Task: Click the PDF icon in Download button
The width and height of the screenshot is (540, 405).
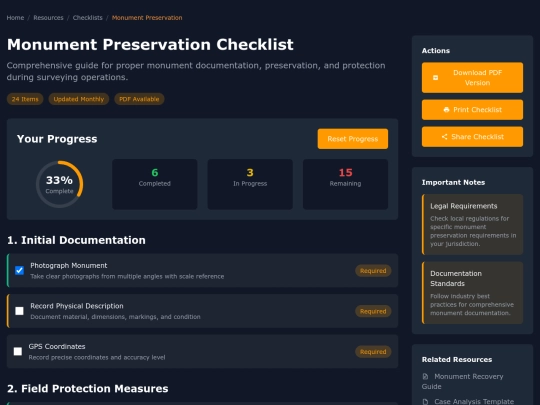Action: coord(435,78)
